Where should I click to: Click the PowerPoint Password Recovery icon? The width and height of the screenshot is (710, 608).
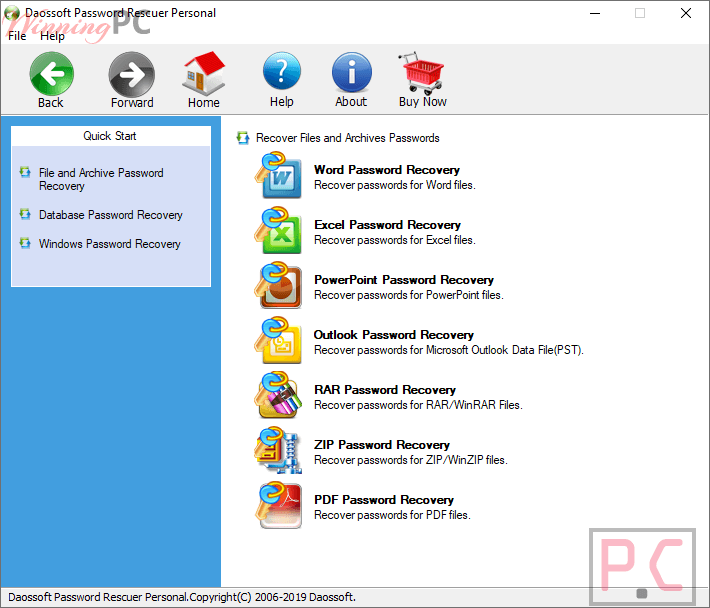(278, 285)
